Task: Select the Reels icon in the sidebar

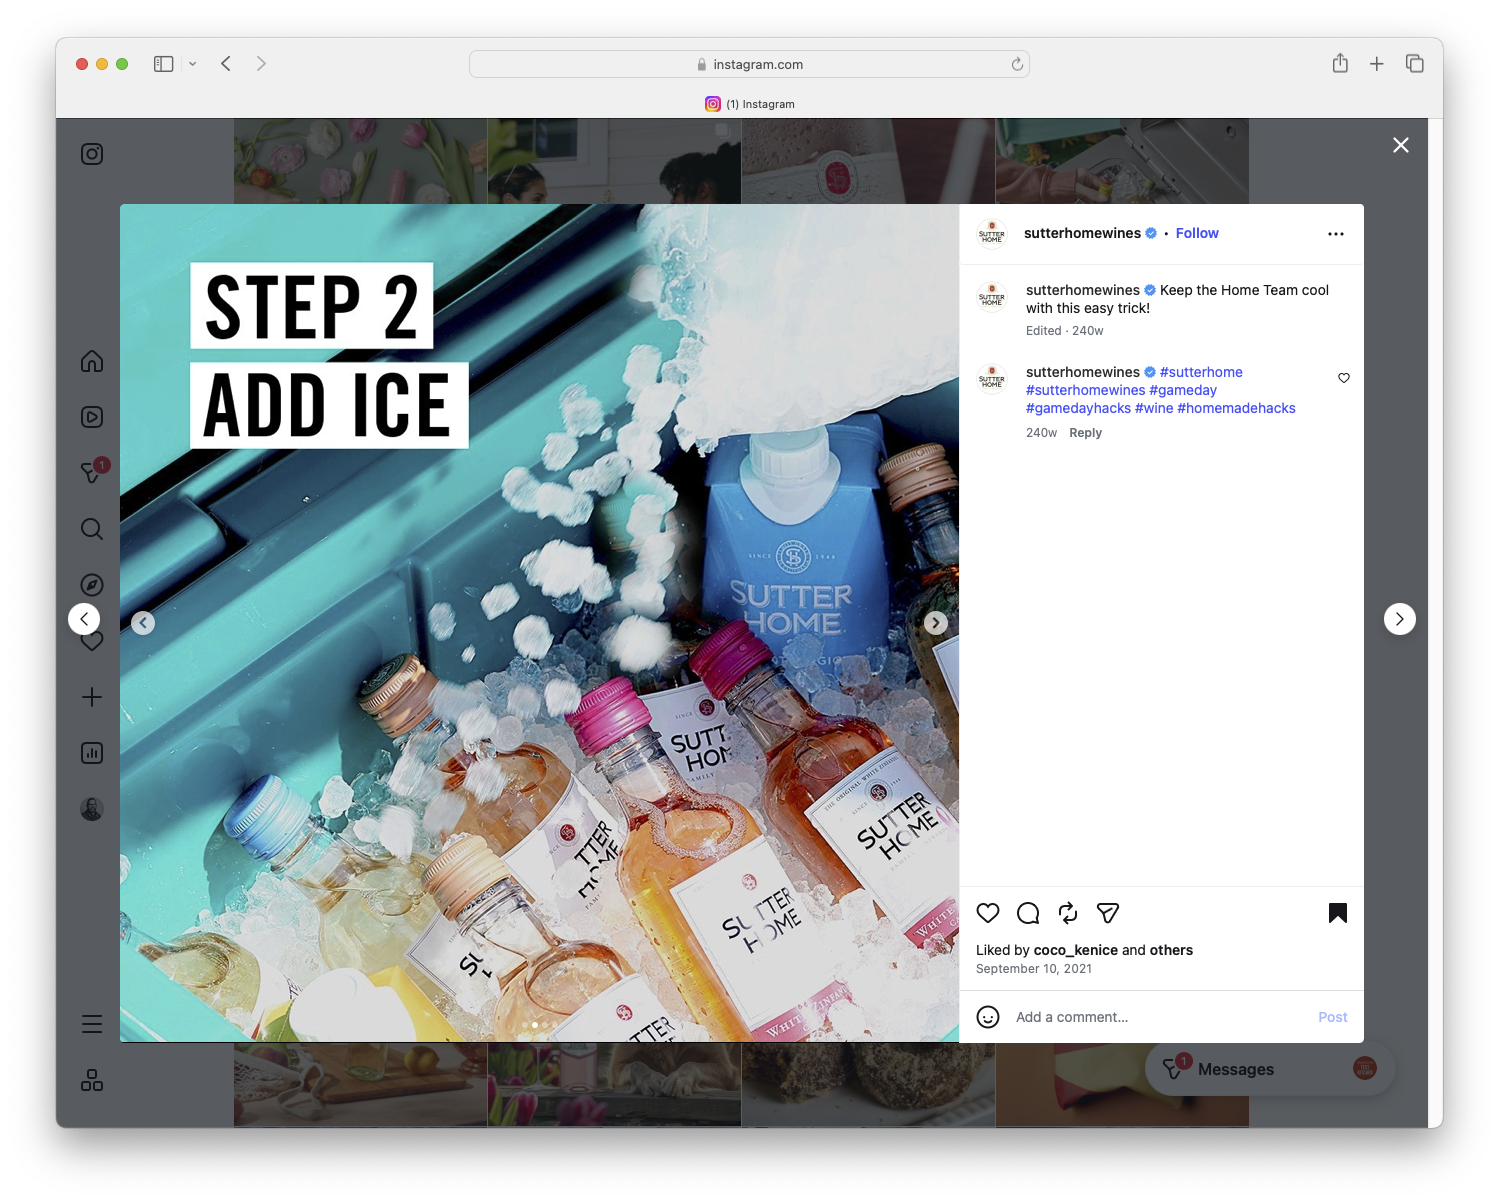Action: (x=91, y=417)
